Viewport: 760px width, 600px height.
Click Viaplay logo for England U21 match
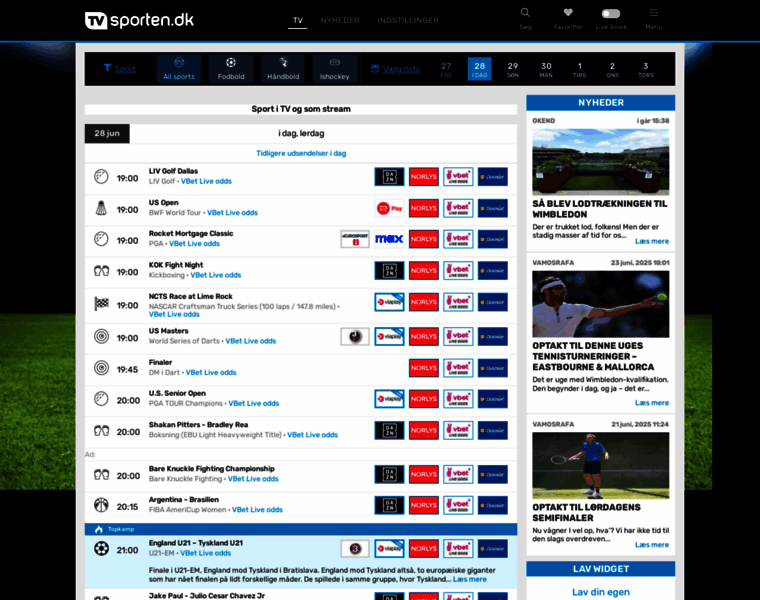click(x=389, y=549)
